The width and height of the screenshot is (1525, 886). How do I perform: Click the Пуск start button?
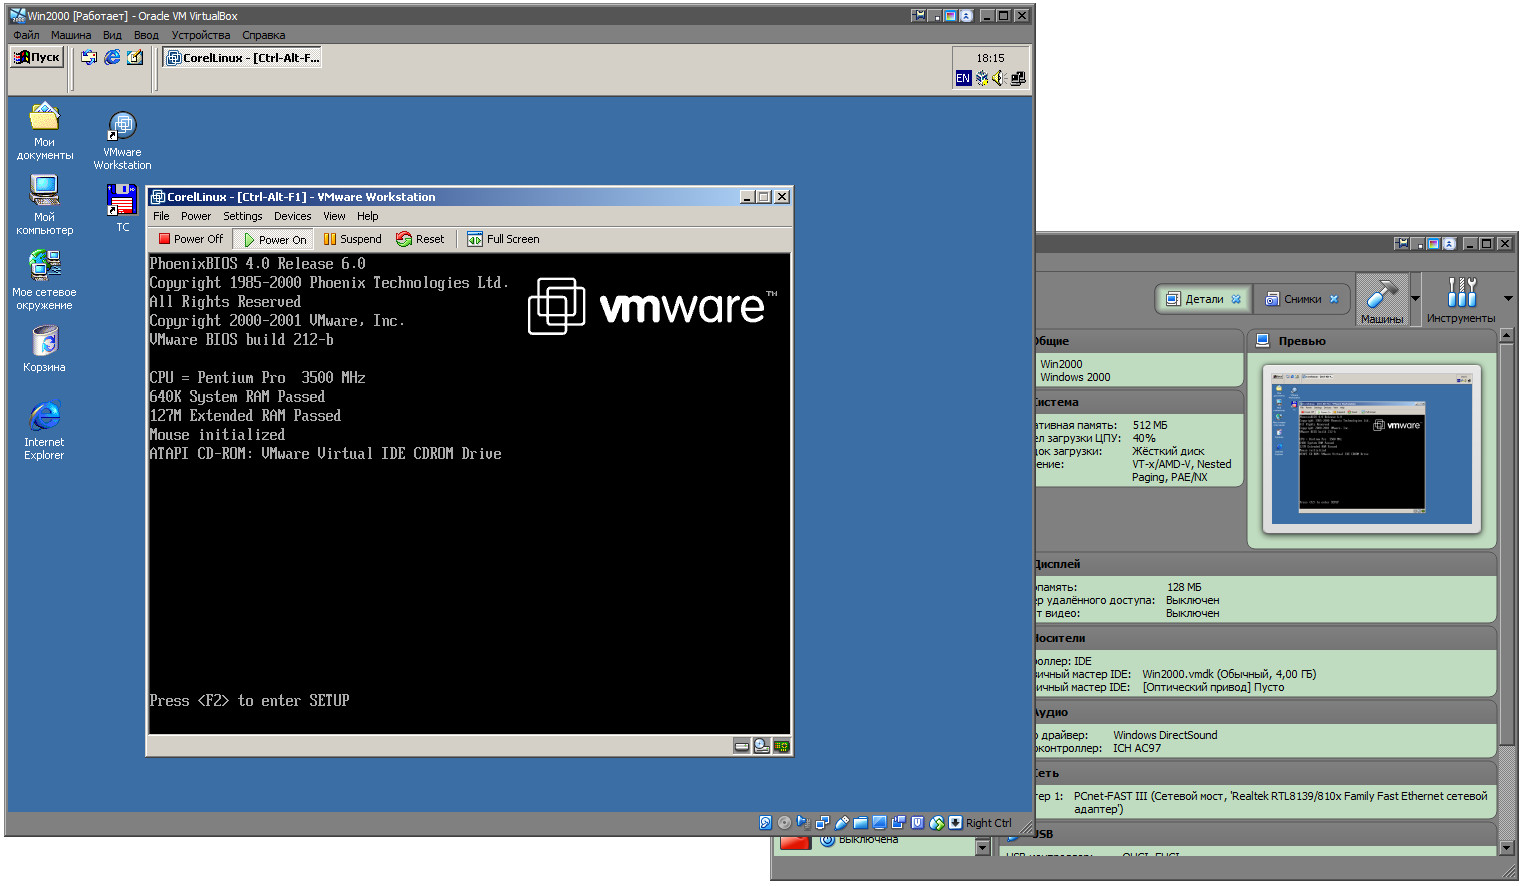coord(37,57)
